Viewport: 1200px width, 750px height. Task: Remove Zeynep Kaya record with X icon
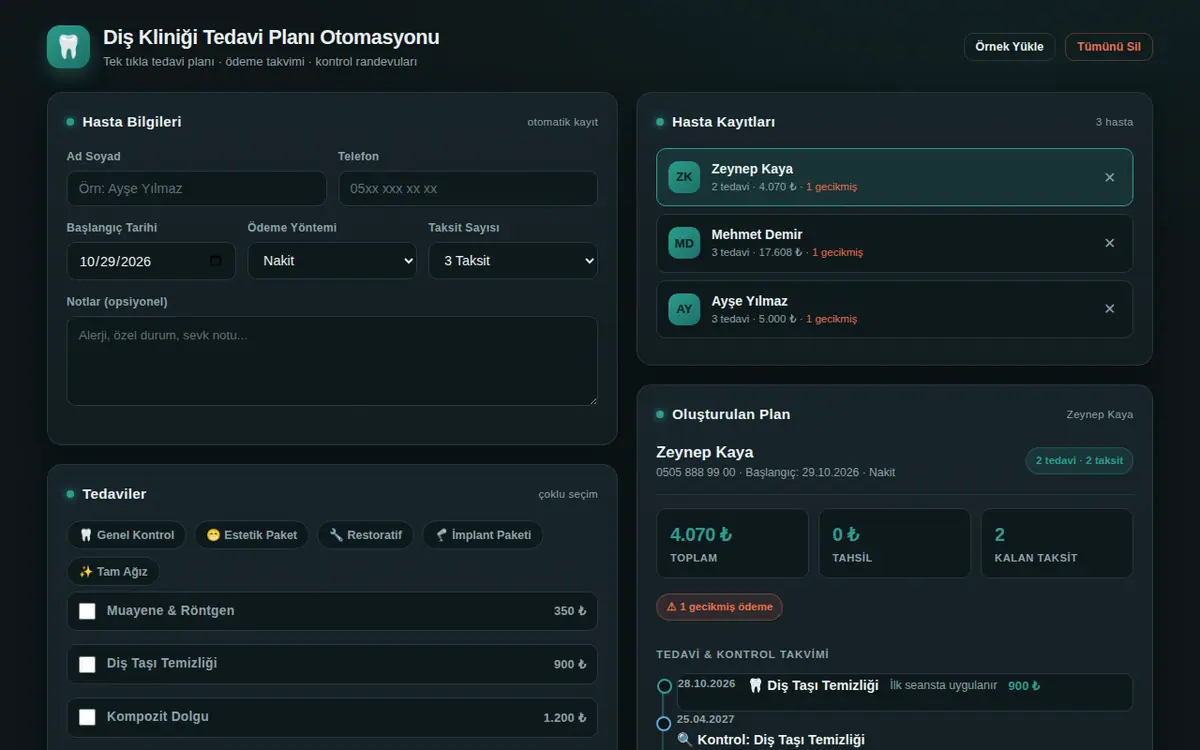tap(1109, 177)
